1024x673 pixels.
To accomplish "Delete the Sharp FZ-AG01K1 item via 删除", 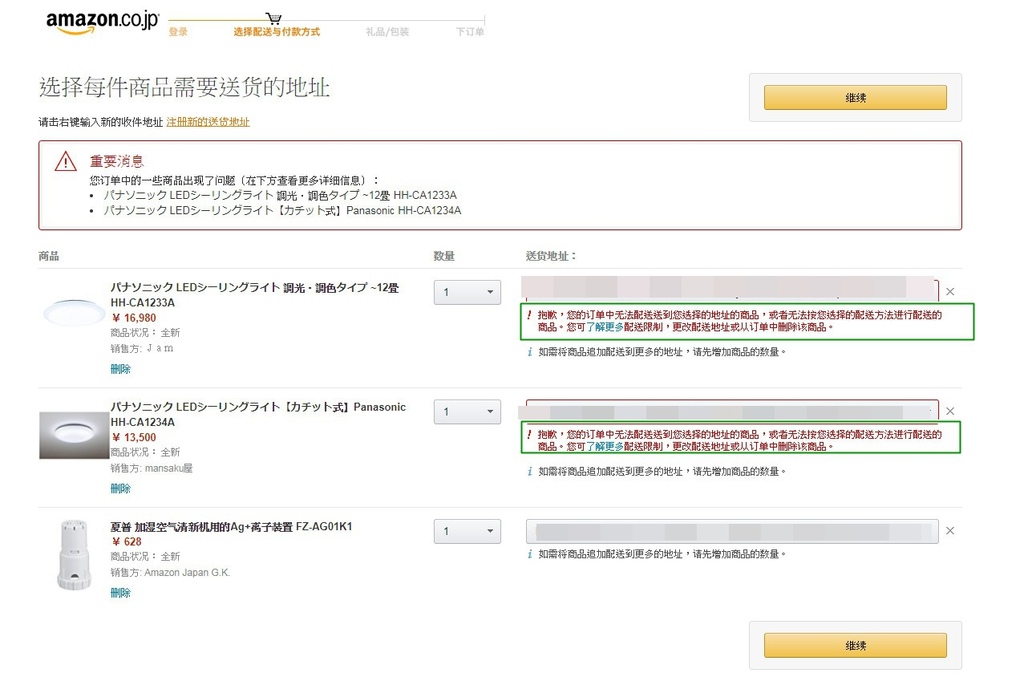I will point(120,593).
